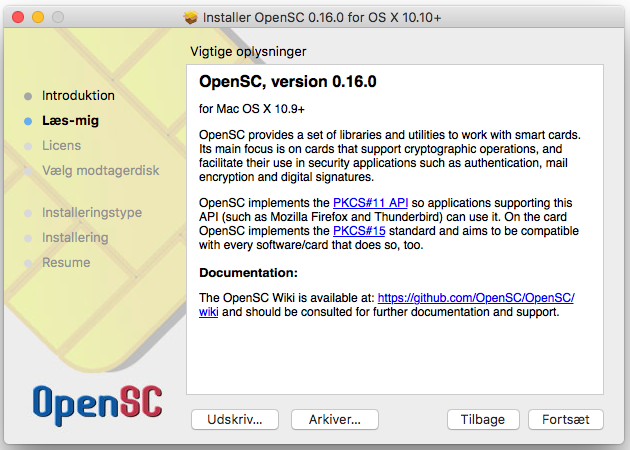630x450 pixels.
Task: Open the PKCS#15 link
Action: point(359,231)
